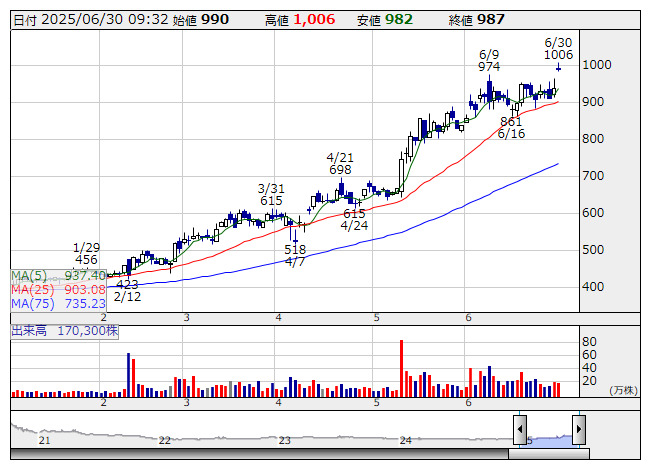Screen dimensions: 653x470
Task: Click year 24 on the overview timeline
Action: 405,440
